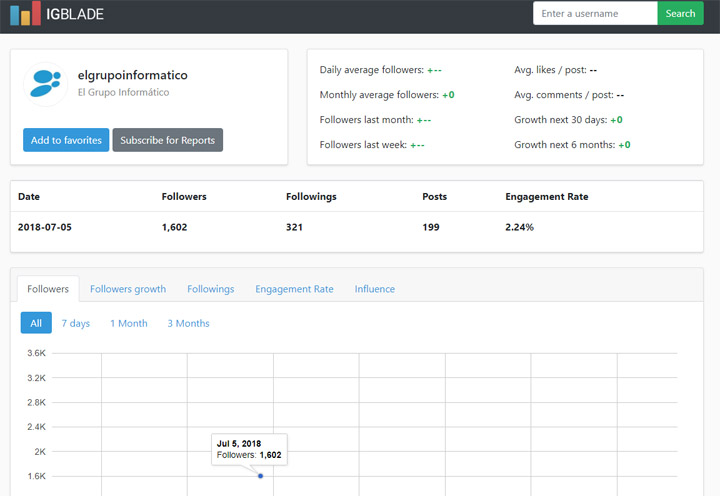
Task: Click the Date column header
Action: [x=29, y=197]
